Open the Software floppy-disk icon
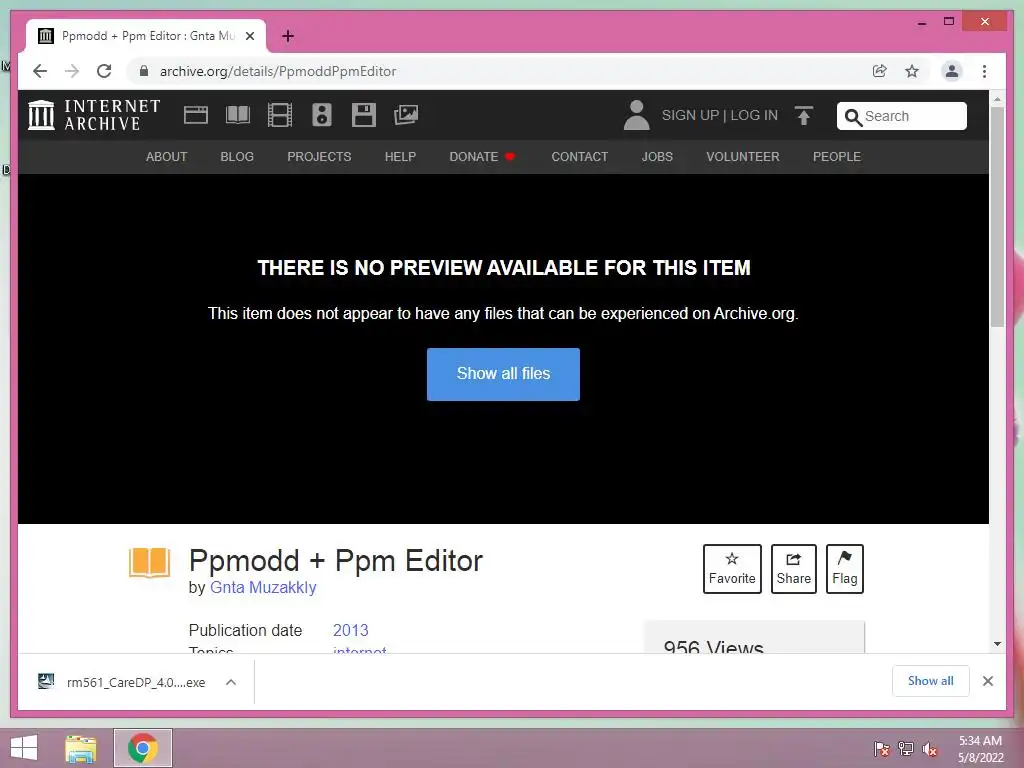 point(364,116)
